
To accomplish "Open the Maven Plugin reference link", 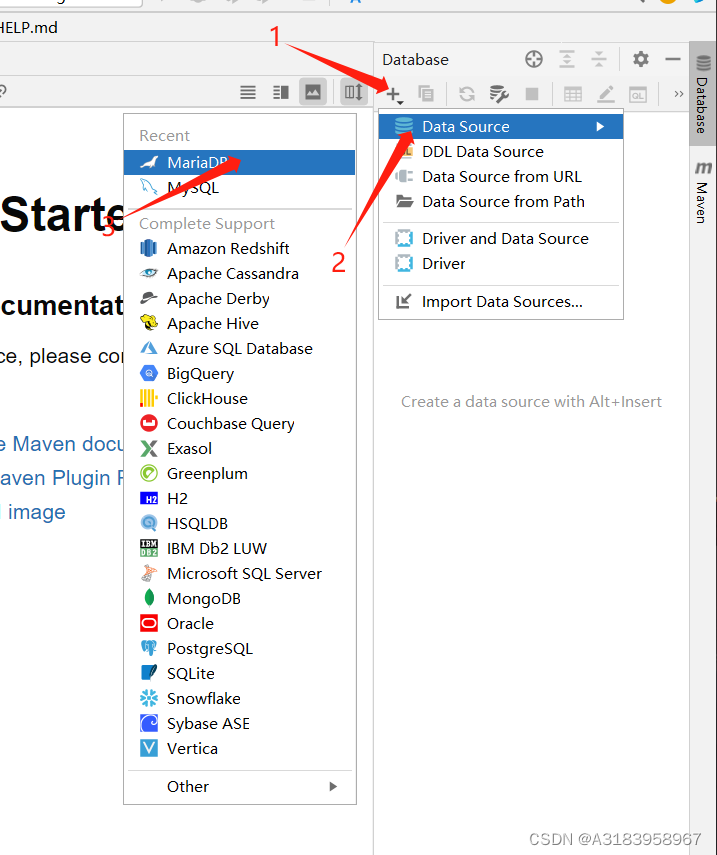I will click(x=62, y=478).
